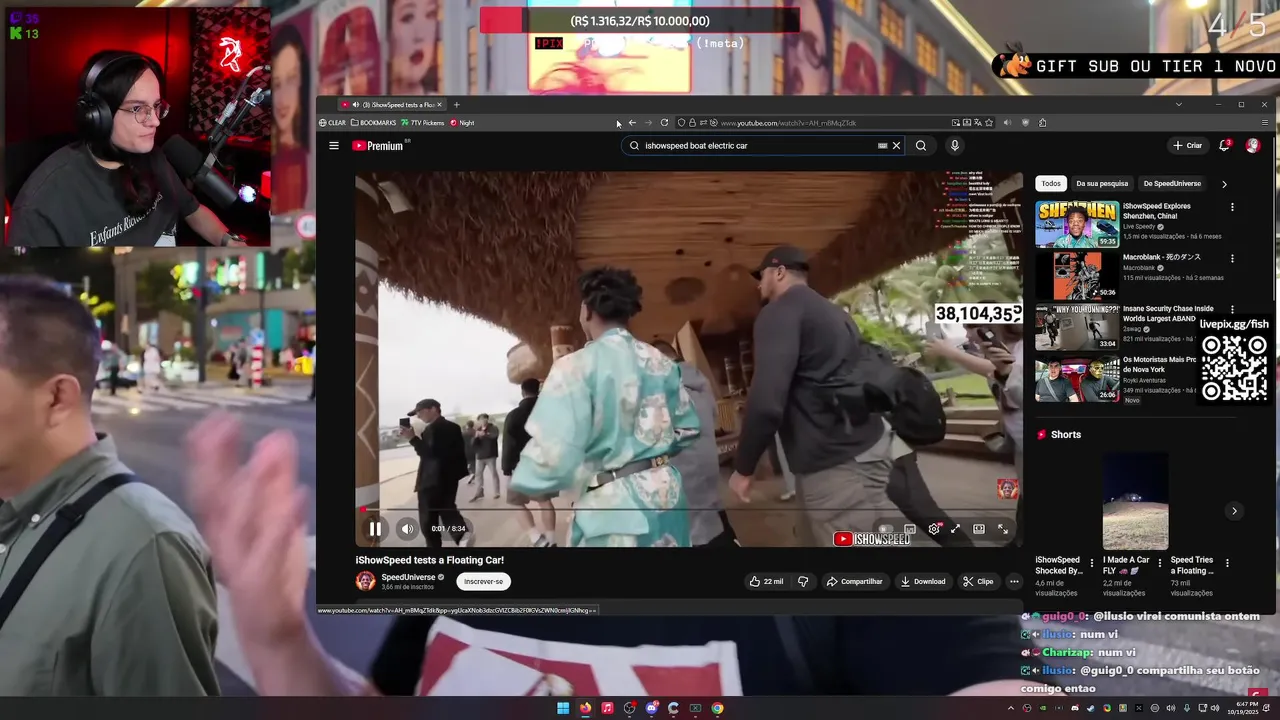Screen dimensions: 1280x720
Task: Show more filter chips with the arrow
Action: coord(1224,184)
